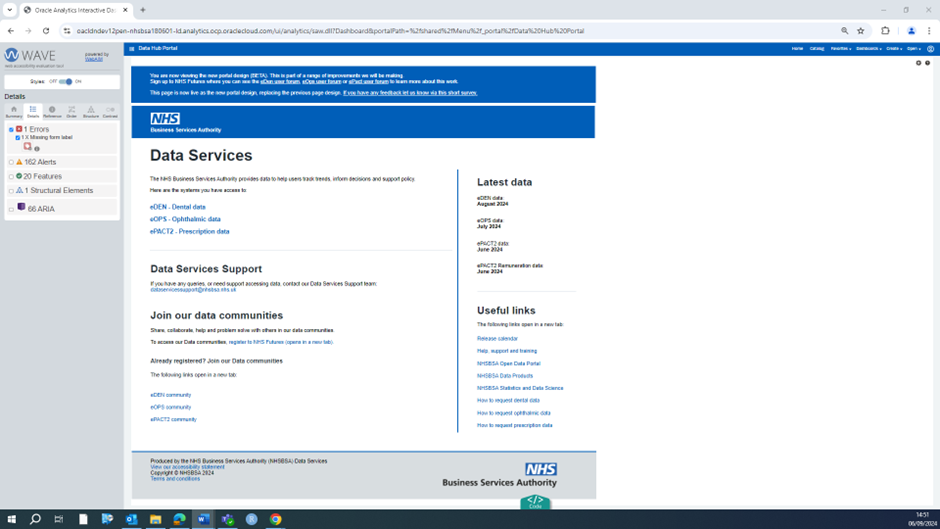Bookmark this page with the star icon
Viewport: 940px width, 529px height.
tap(861, 31)
